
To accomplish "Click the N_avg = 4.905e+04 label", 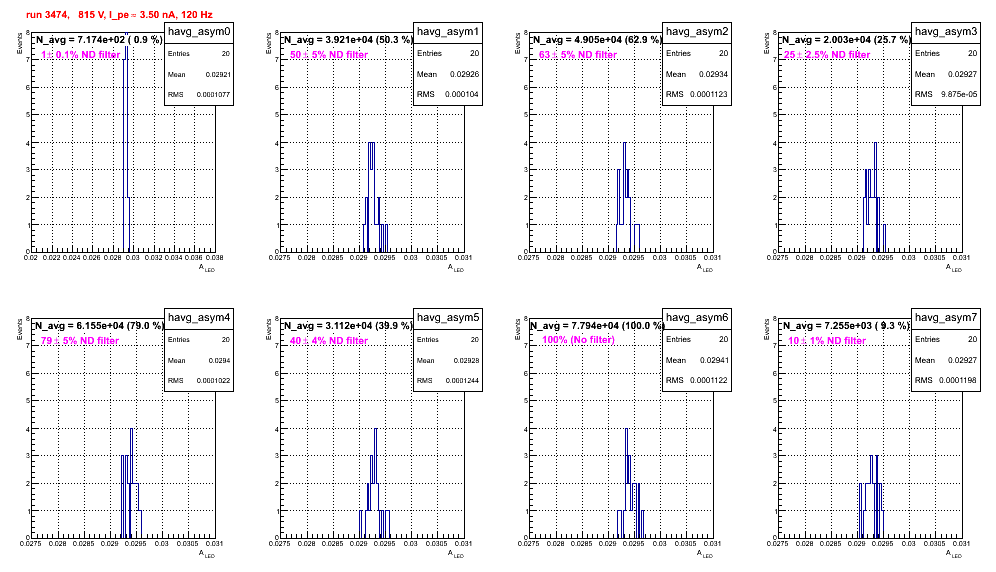I will coord(596,40).
